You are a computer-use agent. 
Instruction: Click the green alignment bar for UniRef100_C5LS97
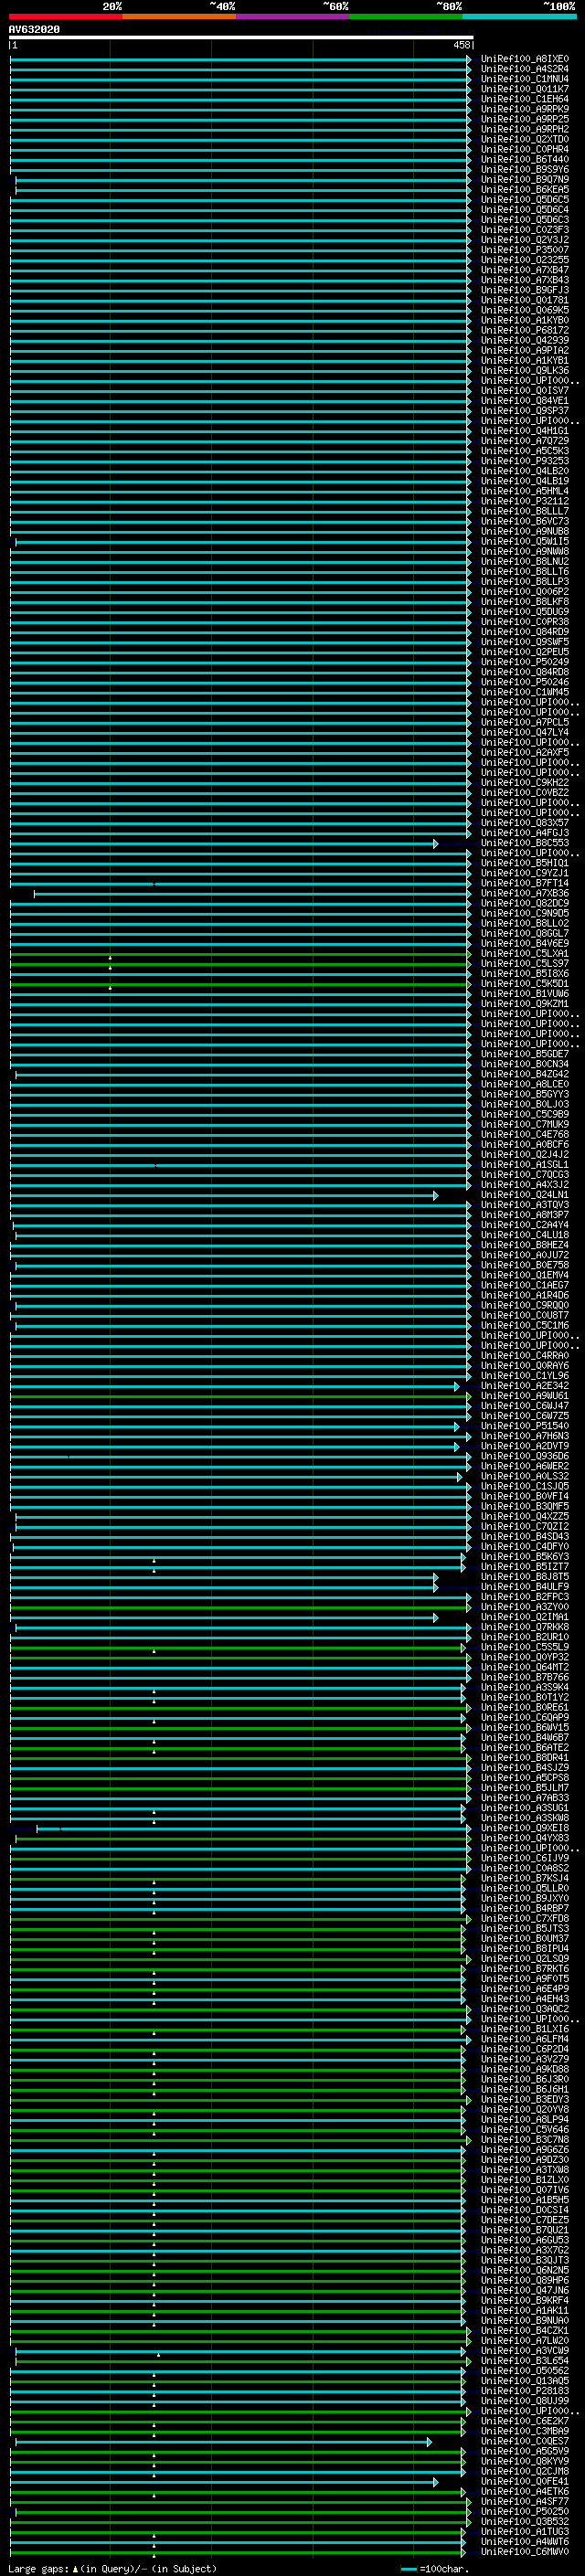(x=240, y=963)
